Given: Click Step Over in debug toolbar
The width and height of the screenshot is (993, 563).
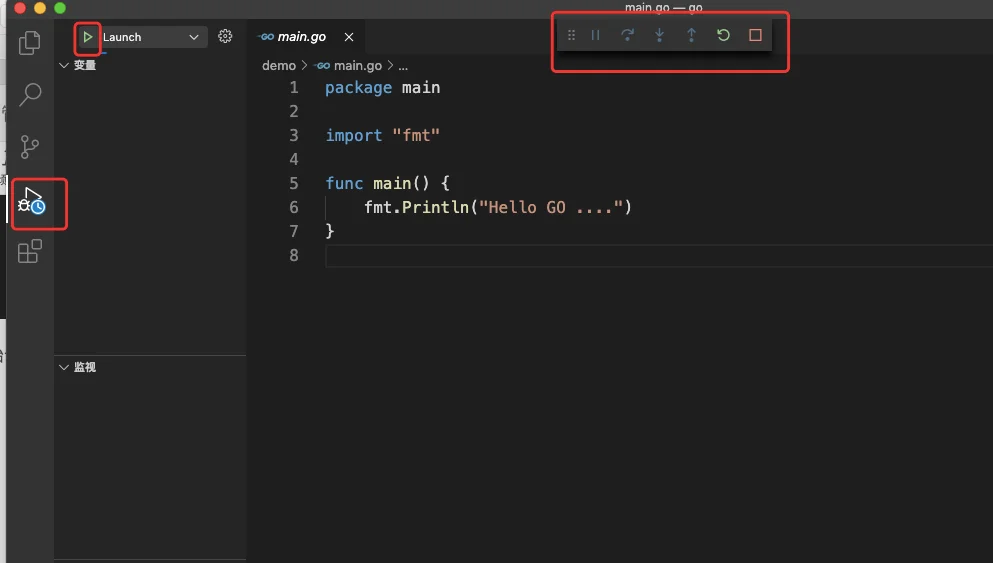Looking at the screenshot, I should (627, 35).
